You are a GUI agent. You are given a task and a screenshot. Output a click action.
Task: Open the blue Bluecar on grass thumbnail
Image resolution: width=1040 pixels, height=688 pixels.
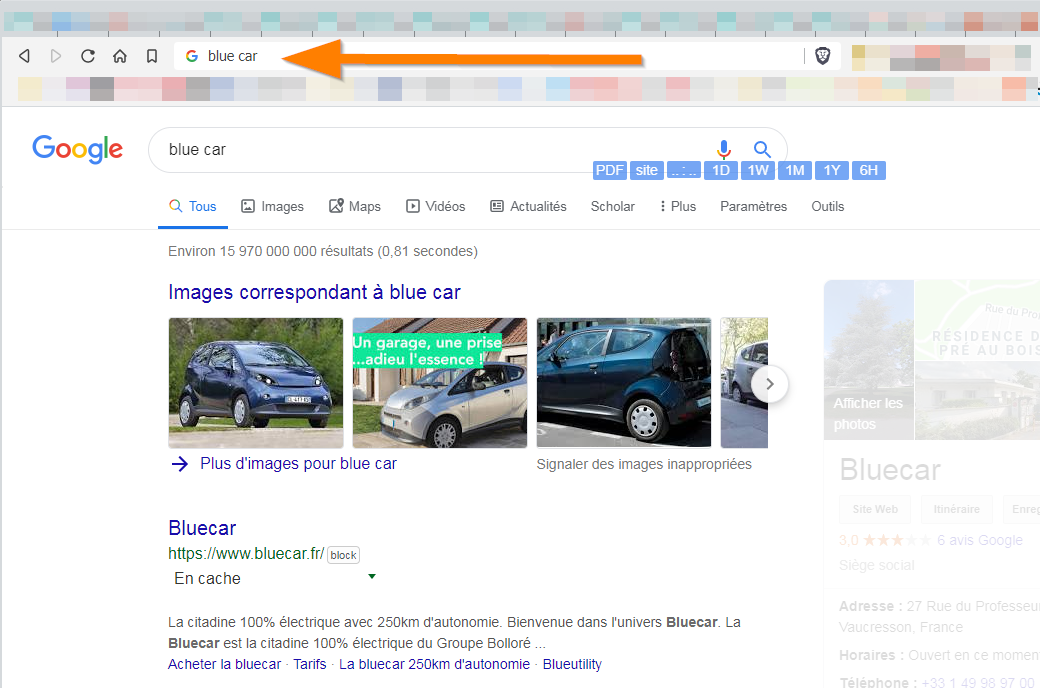(x=256, y=383)
